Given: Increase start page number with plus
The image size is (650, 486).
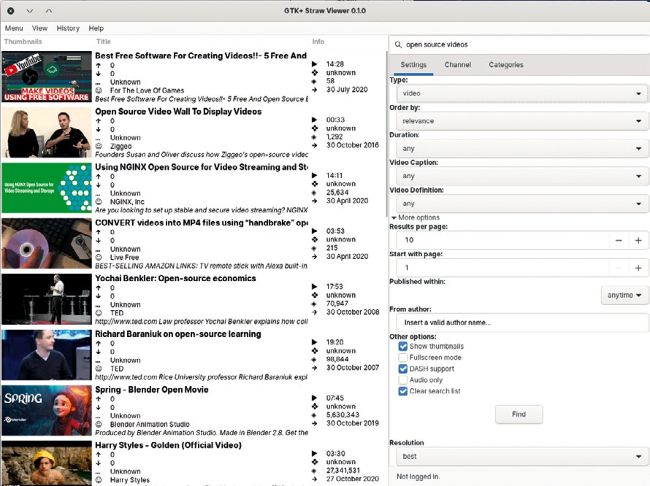Looking at the screenshot, I should pyautogui.click(x=638, y=268).
